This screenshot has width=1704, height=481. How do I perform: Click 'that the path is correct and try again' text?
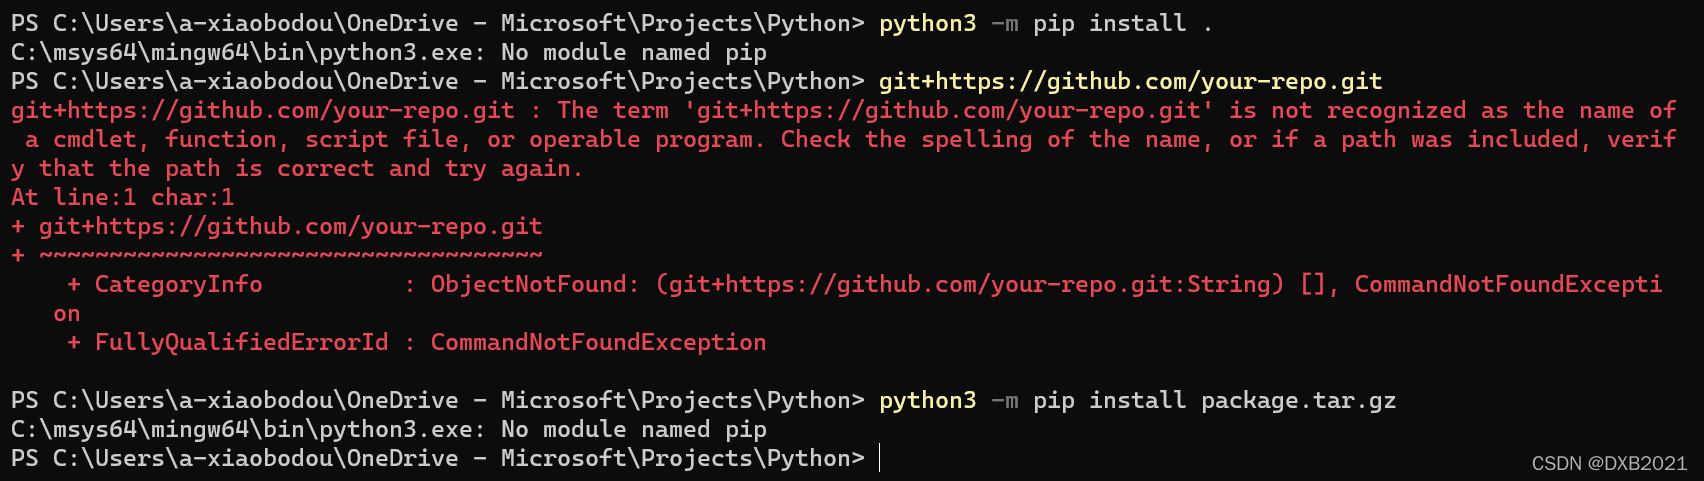[x=306, y=168]
